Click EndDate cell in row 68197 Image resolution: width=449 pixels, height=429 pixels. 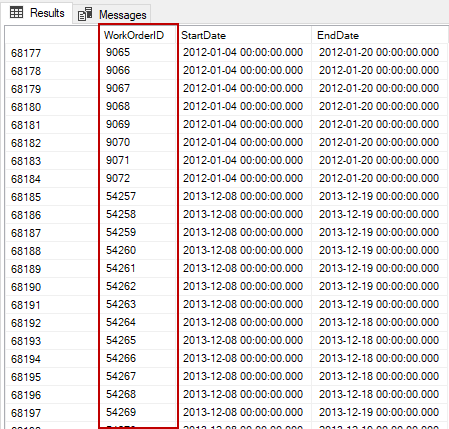click(380, 412)
